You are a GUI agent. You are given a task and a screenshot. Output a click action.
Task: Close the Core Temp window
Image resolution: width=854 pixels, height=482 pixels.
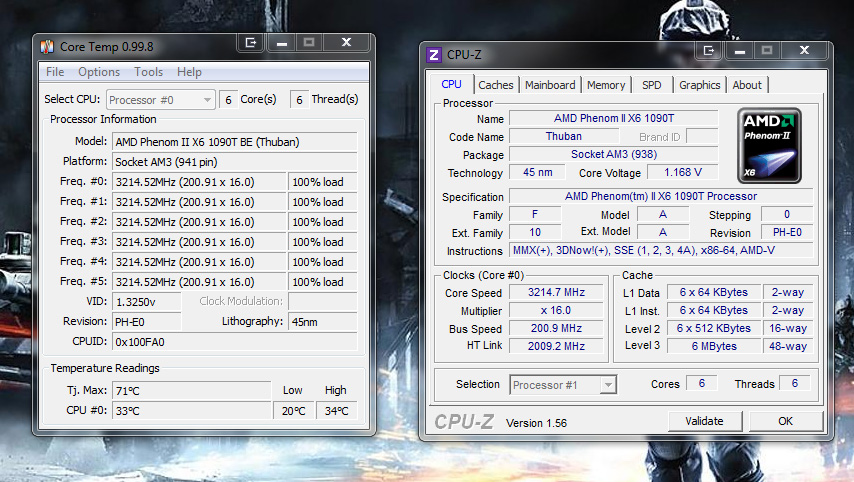[346, 42]
